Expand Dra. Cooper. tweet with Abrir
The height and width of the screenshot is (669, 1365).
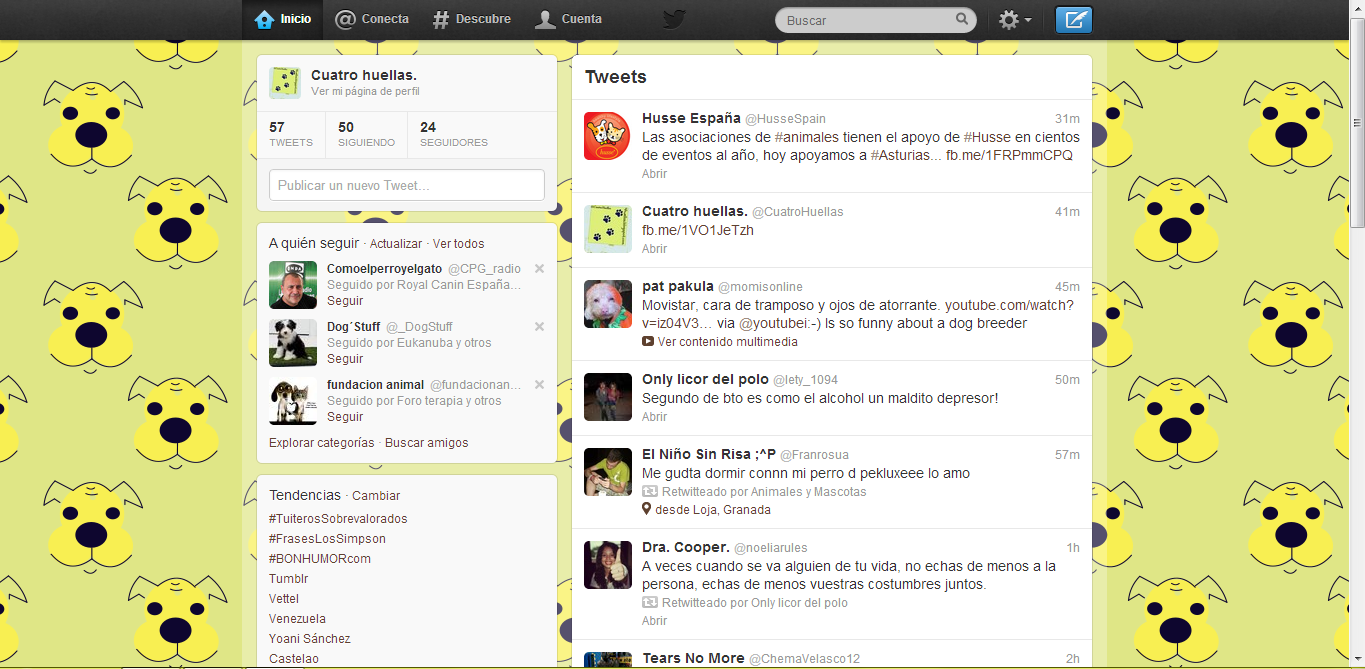click(654, 621)
